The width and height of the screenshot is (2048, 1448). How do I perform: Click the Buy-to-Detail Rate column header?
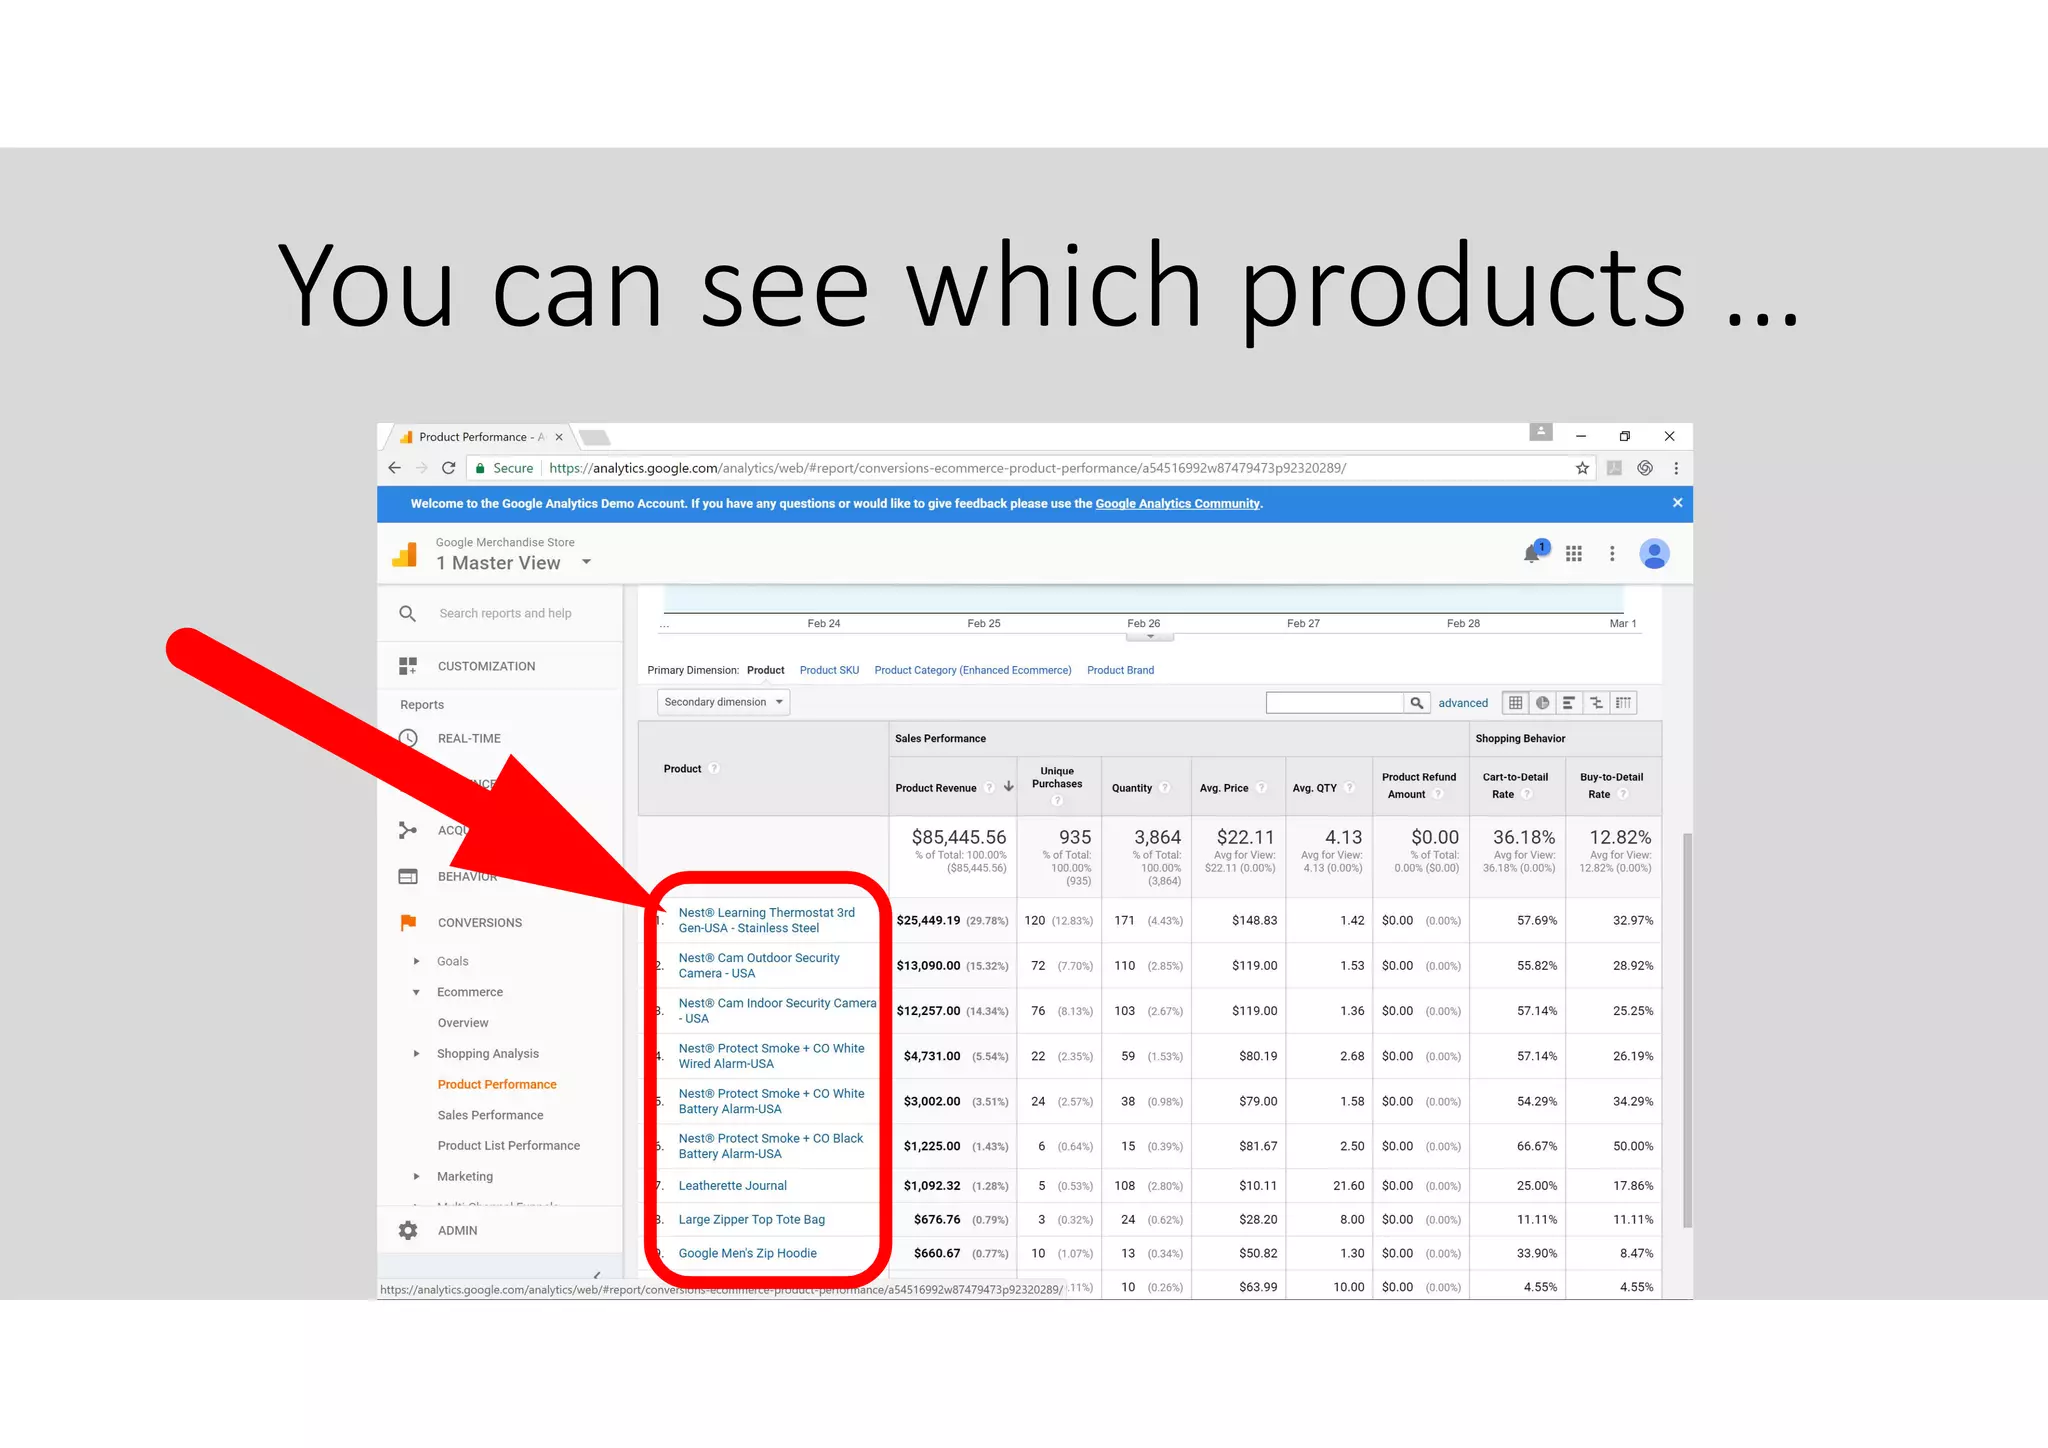(1611, 785)
